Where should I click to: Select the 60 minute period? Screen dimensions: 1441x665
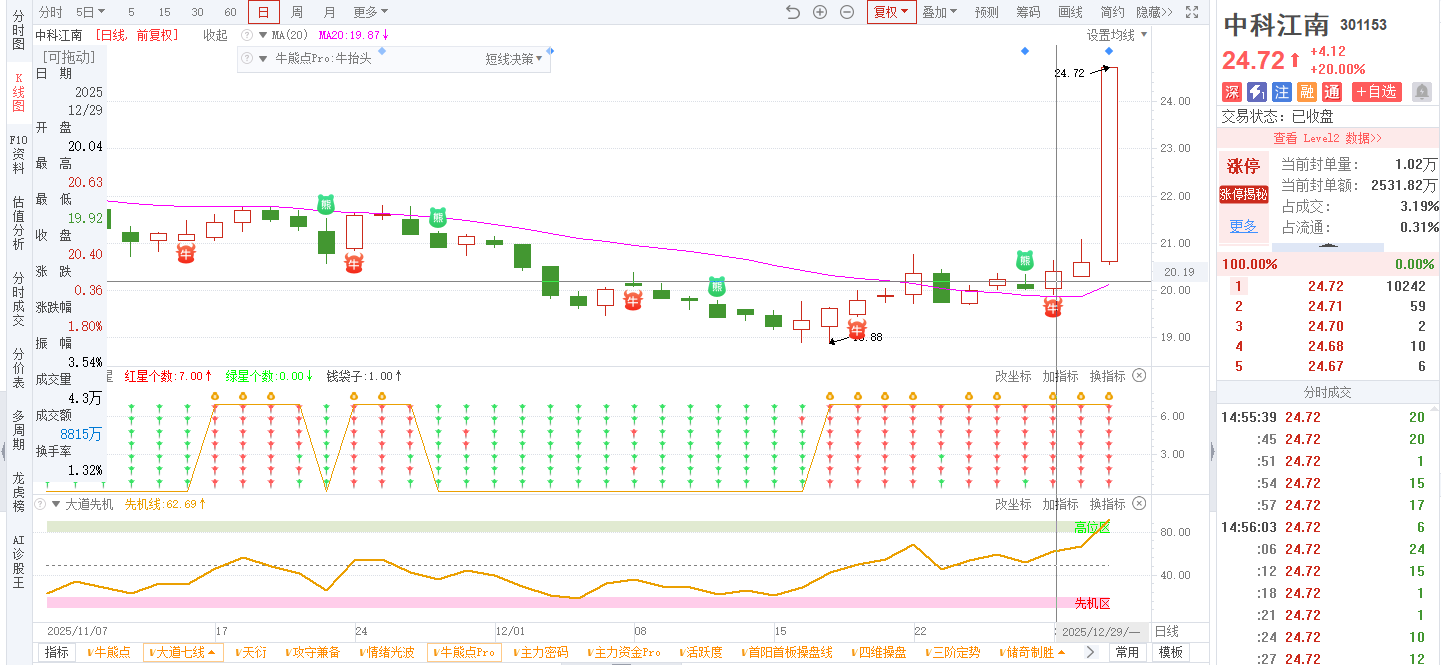[x=231, y=12]
